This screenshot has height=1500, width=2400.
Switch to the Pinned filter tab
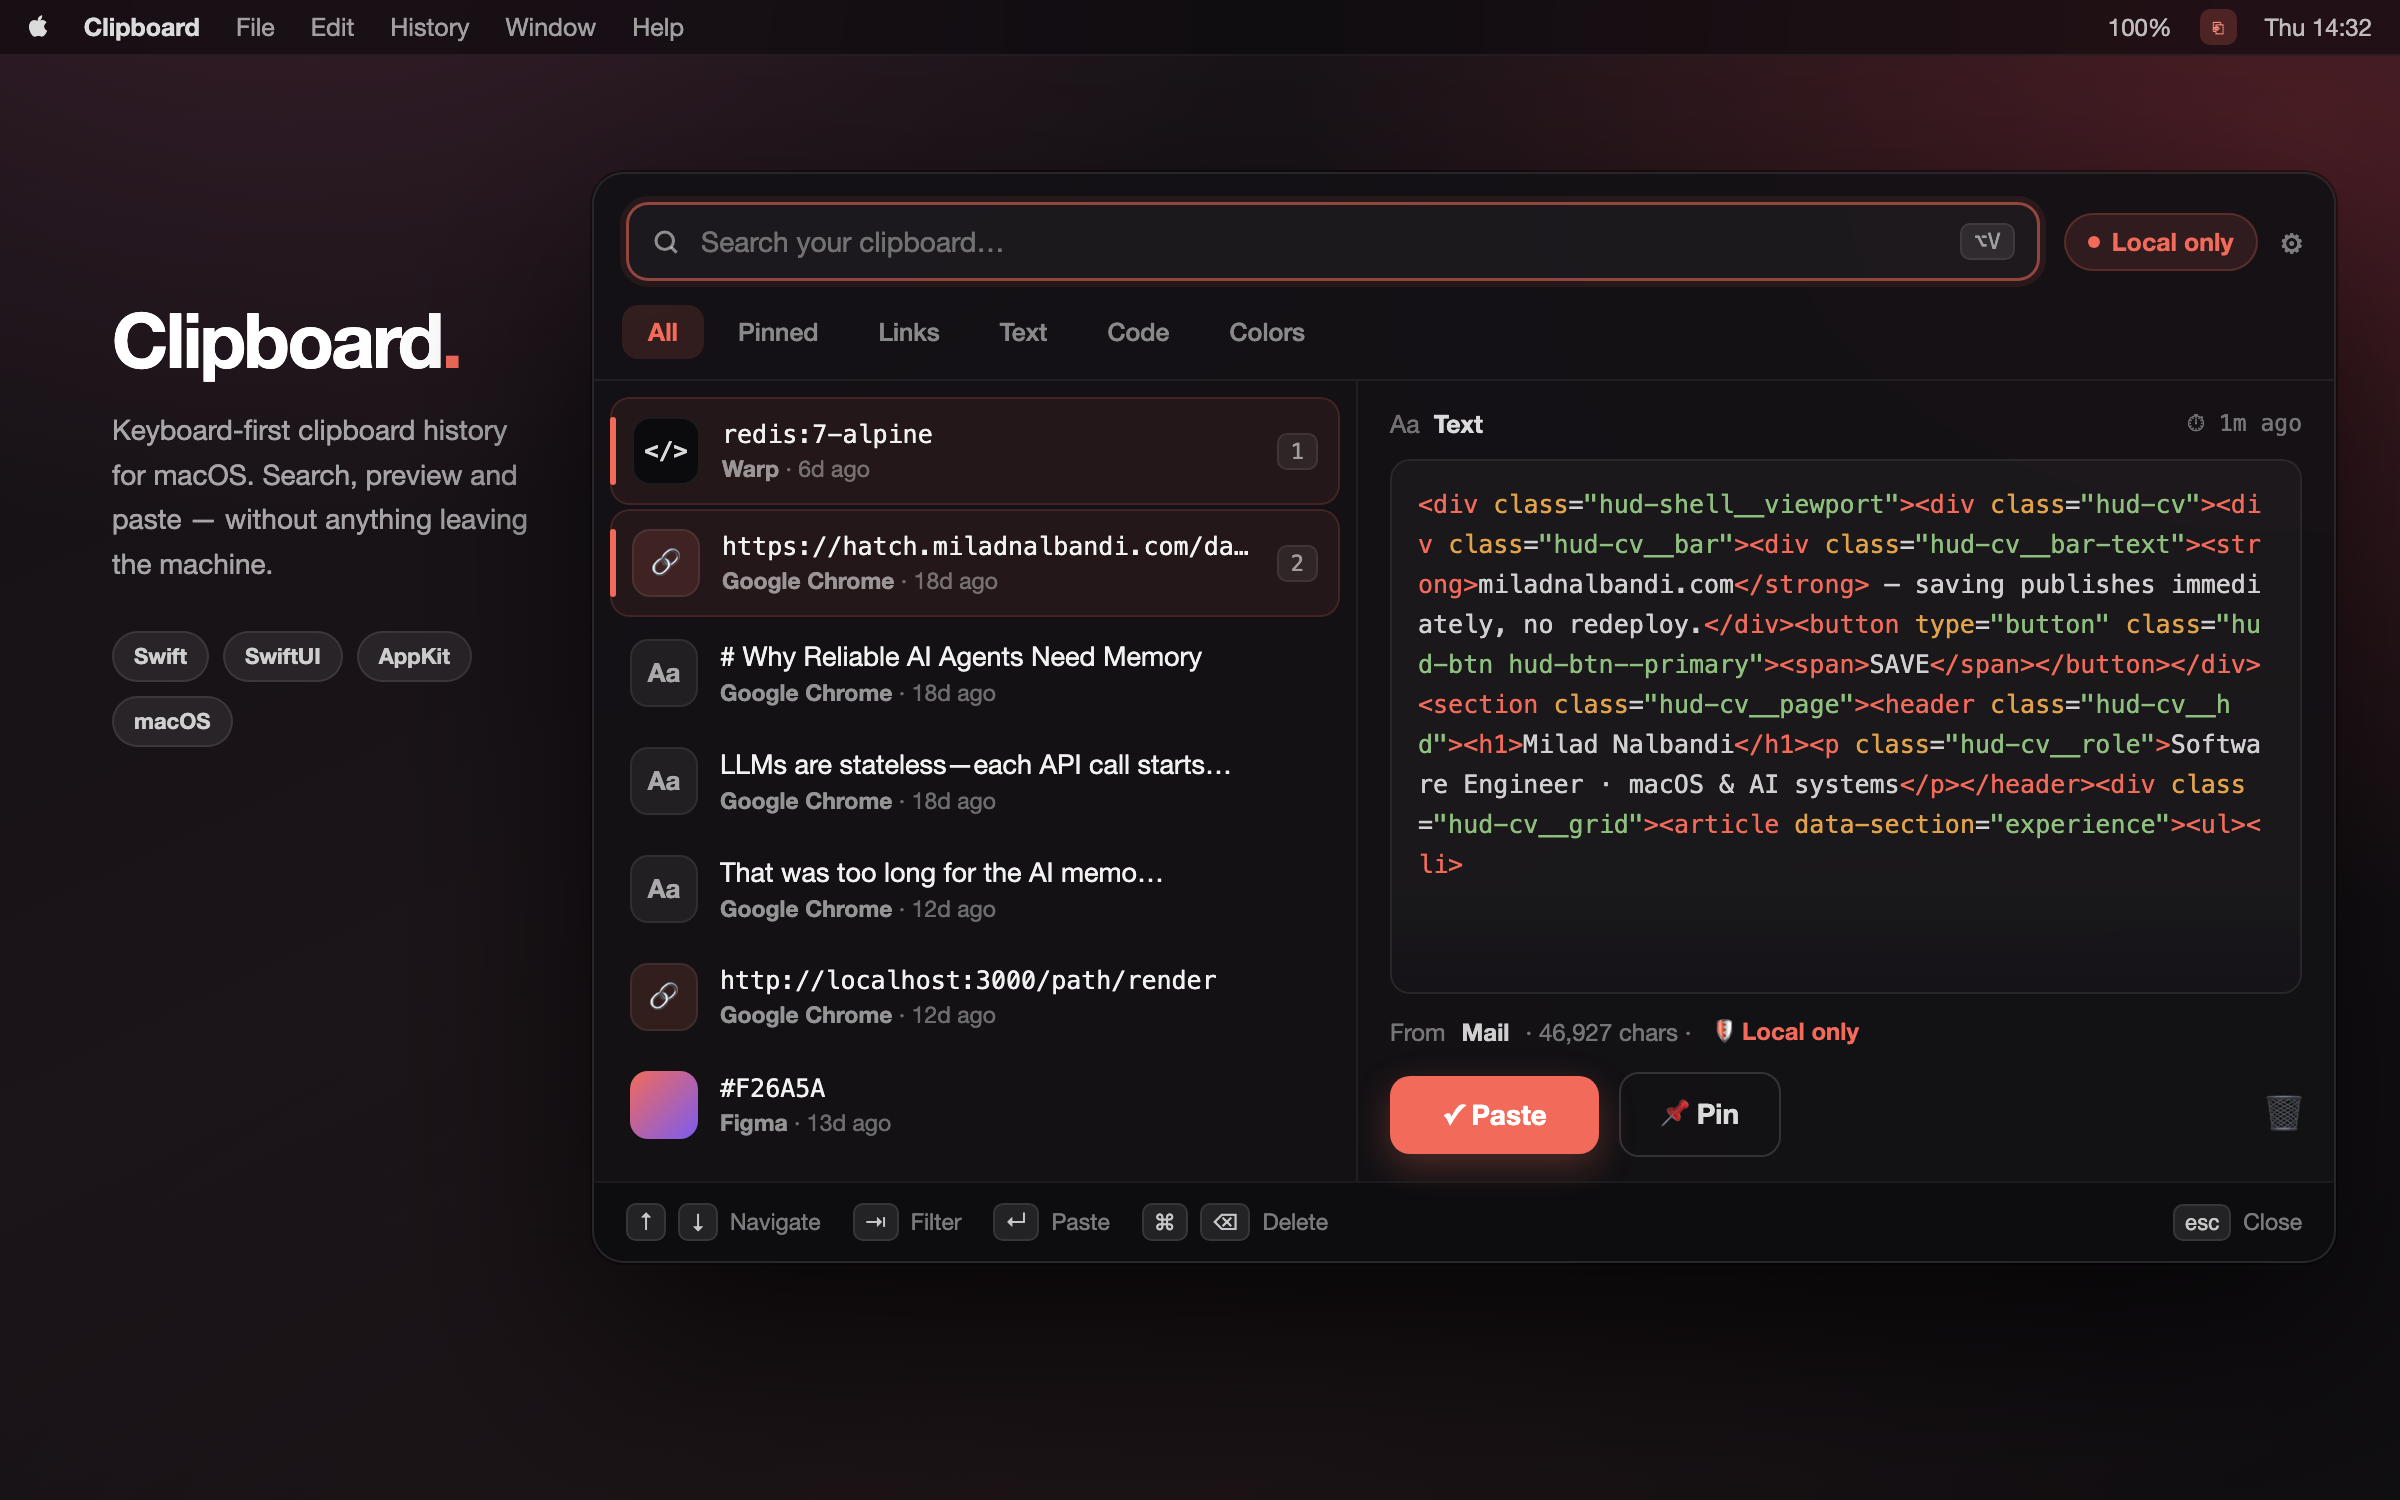[x=778, y=332]
